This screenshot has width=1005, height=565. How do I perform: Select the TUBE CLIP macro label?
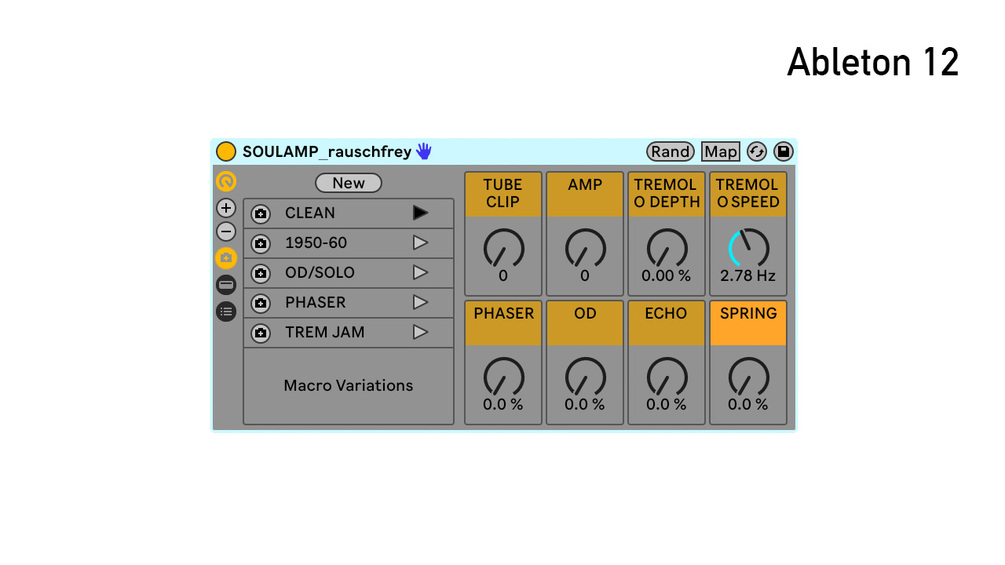coord(503,193)
